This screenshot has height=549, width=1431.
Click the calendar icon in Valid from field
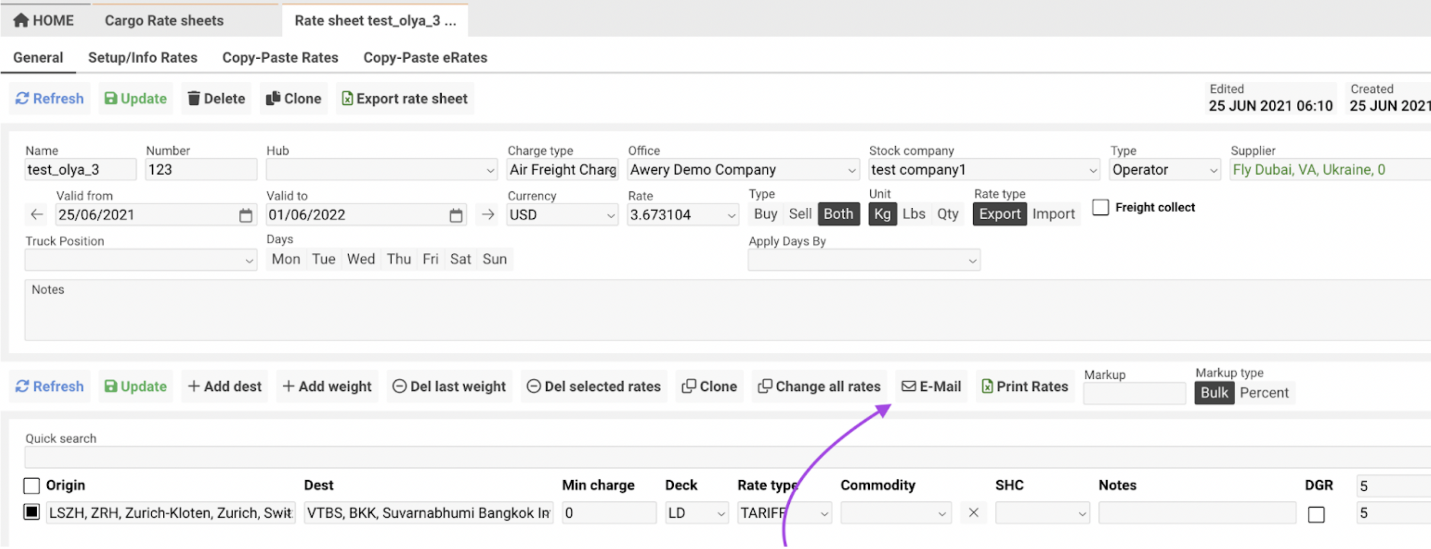(x=246, y=215)
